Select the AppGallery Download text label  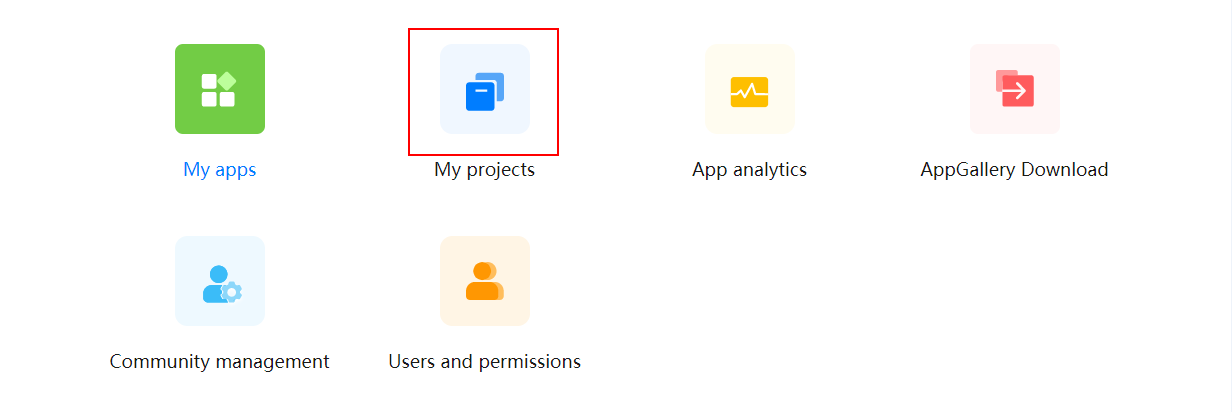(1015, 170)
